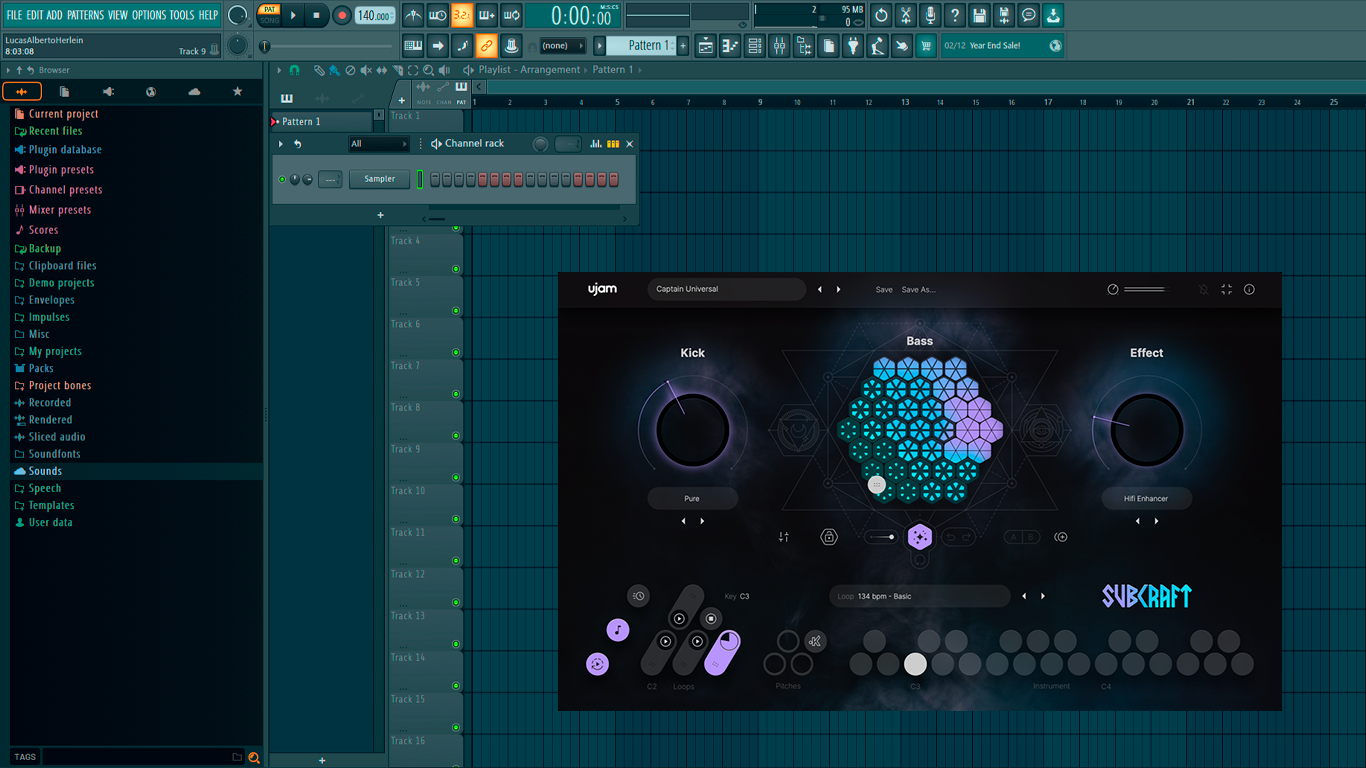Click the browser tags search magnifier

click(x=254, y=757)
